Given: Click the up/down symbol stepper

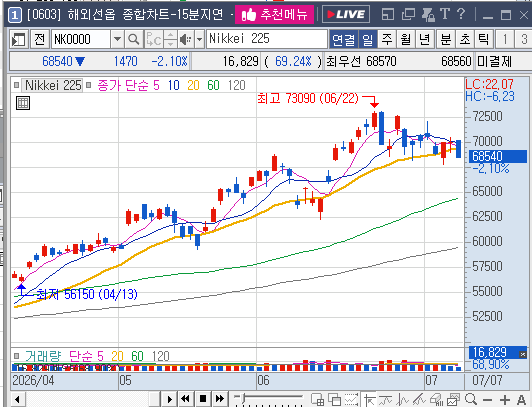Looking at the screenshot, I should point(170,39).
